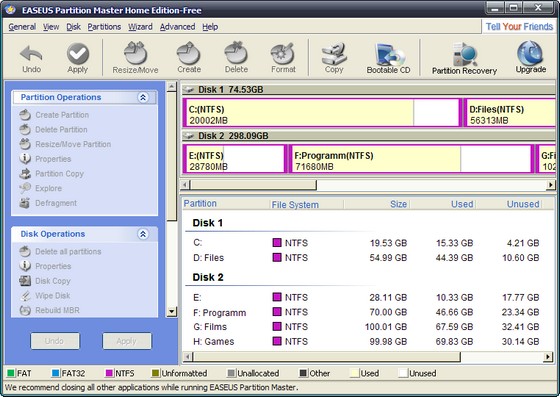Select the D:Files(NTFS) partition block

click(x=511, y=113)
